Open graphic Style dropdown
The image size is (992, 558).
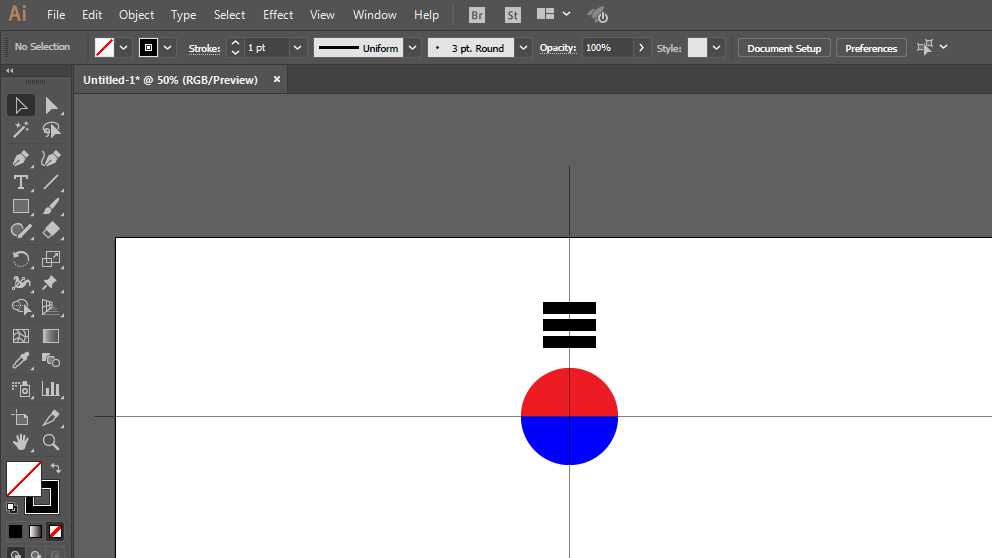pos(716,47)
